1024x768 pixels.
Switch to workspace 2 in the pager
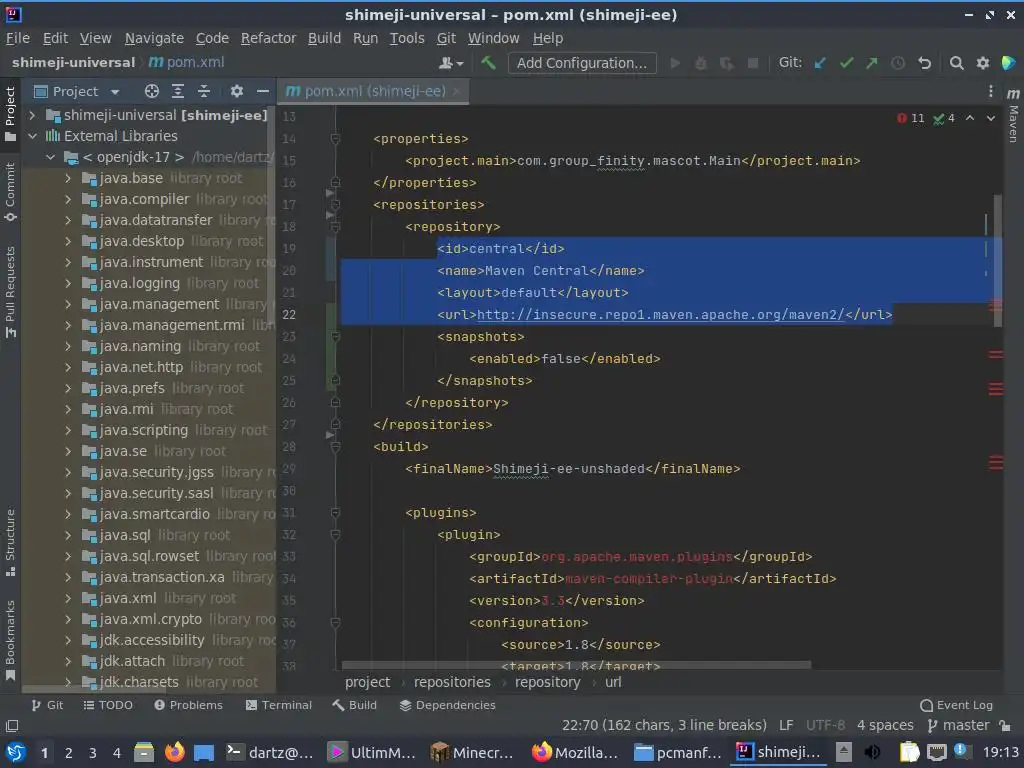click(x=68, y=752)
